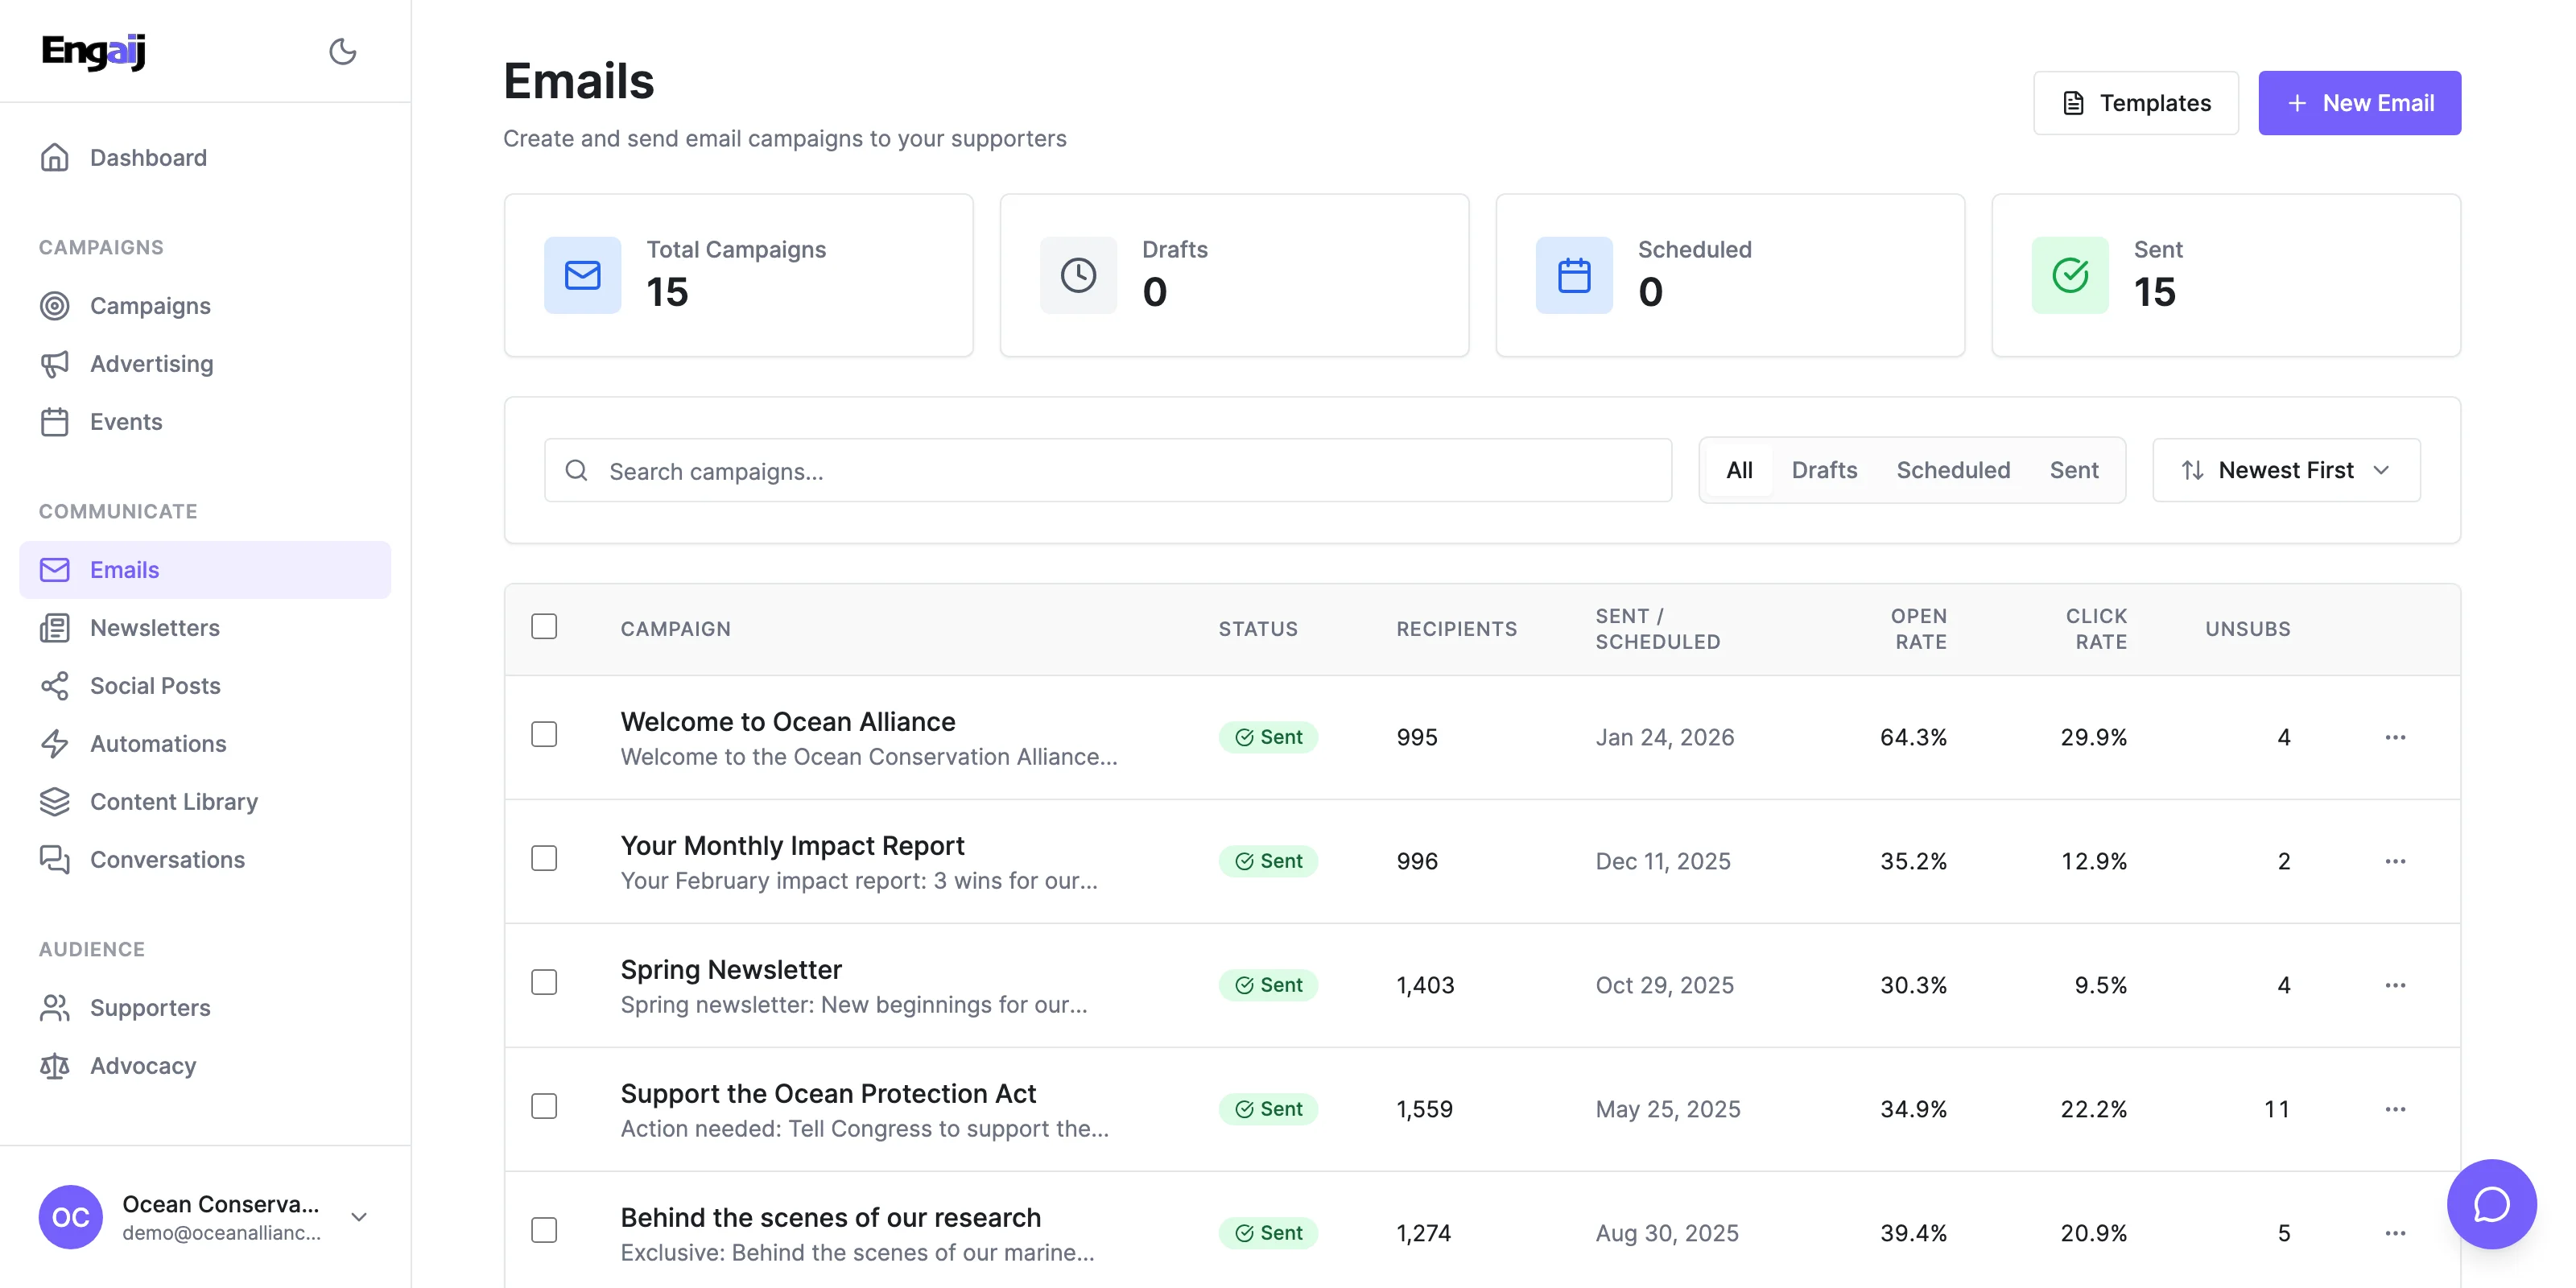
Task: Toggle dark mode moon icon
Action: click(342, 51)
